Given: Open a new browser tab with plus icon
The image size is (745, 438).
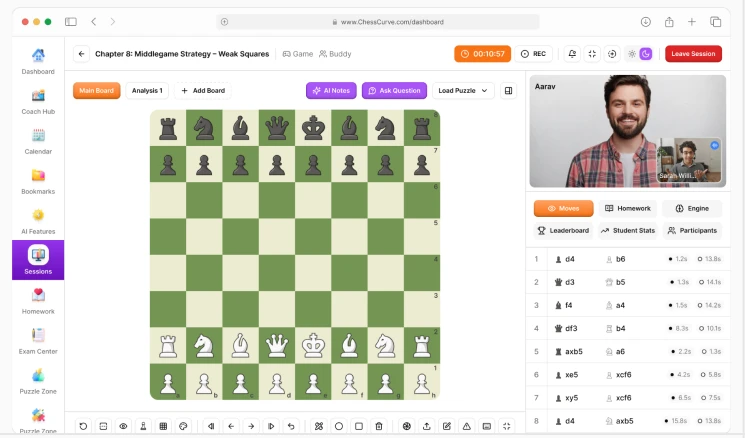Looking at the screenshot, I should coord(692,22).
